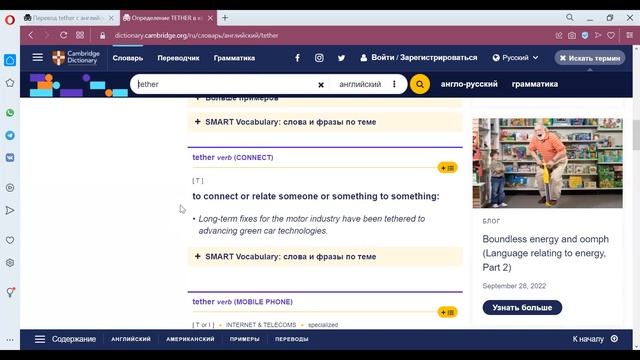Image resolution: width=640 pixels, height=360 pixels.
Task: Open the sidebar send/flow arrow icon
Action: coord(10,210)
